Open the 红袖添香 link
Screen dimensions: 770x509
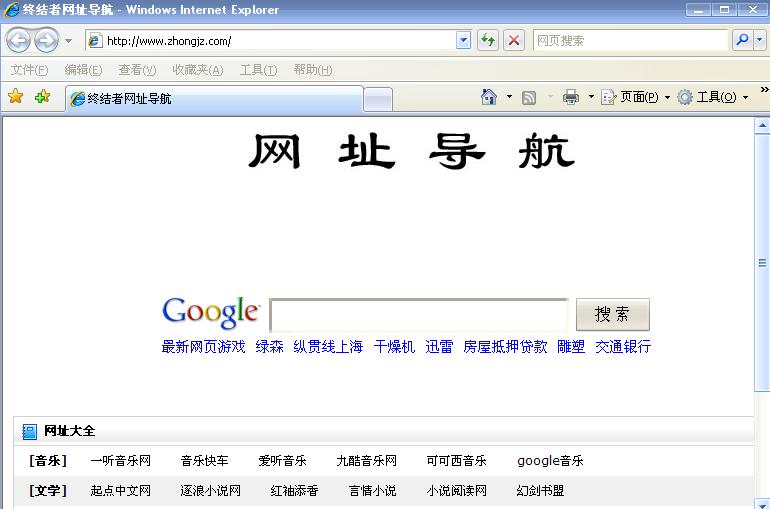click(x=294, y=491)
